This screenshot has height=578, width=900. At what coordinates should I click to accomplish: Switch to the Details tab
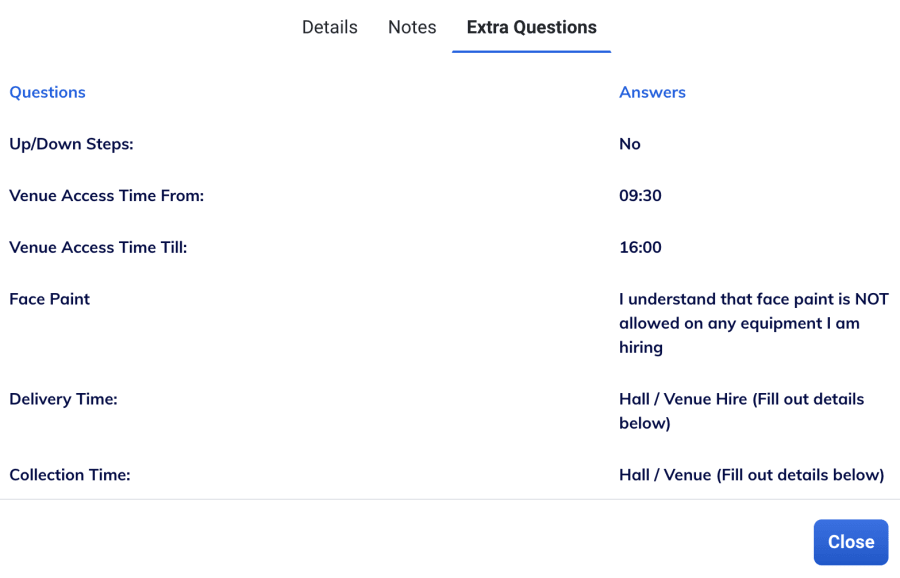click(x=329, y=27)
